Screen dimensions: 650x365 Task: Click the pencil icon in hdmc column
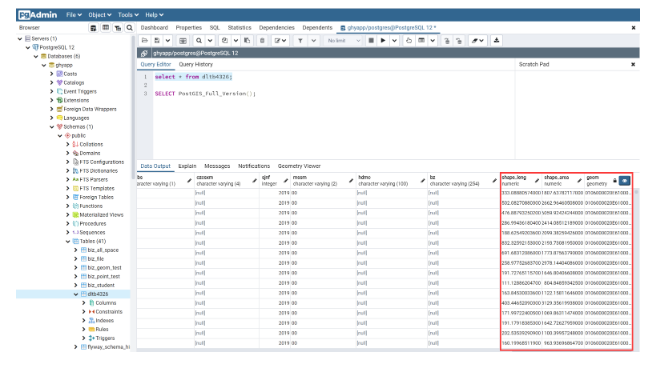pos(422,180)
